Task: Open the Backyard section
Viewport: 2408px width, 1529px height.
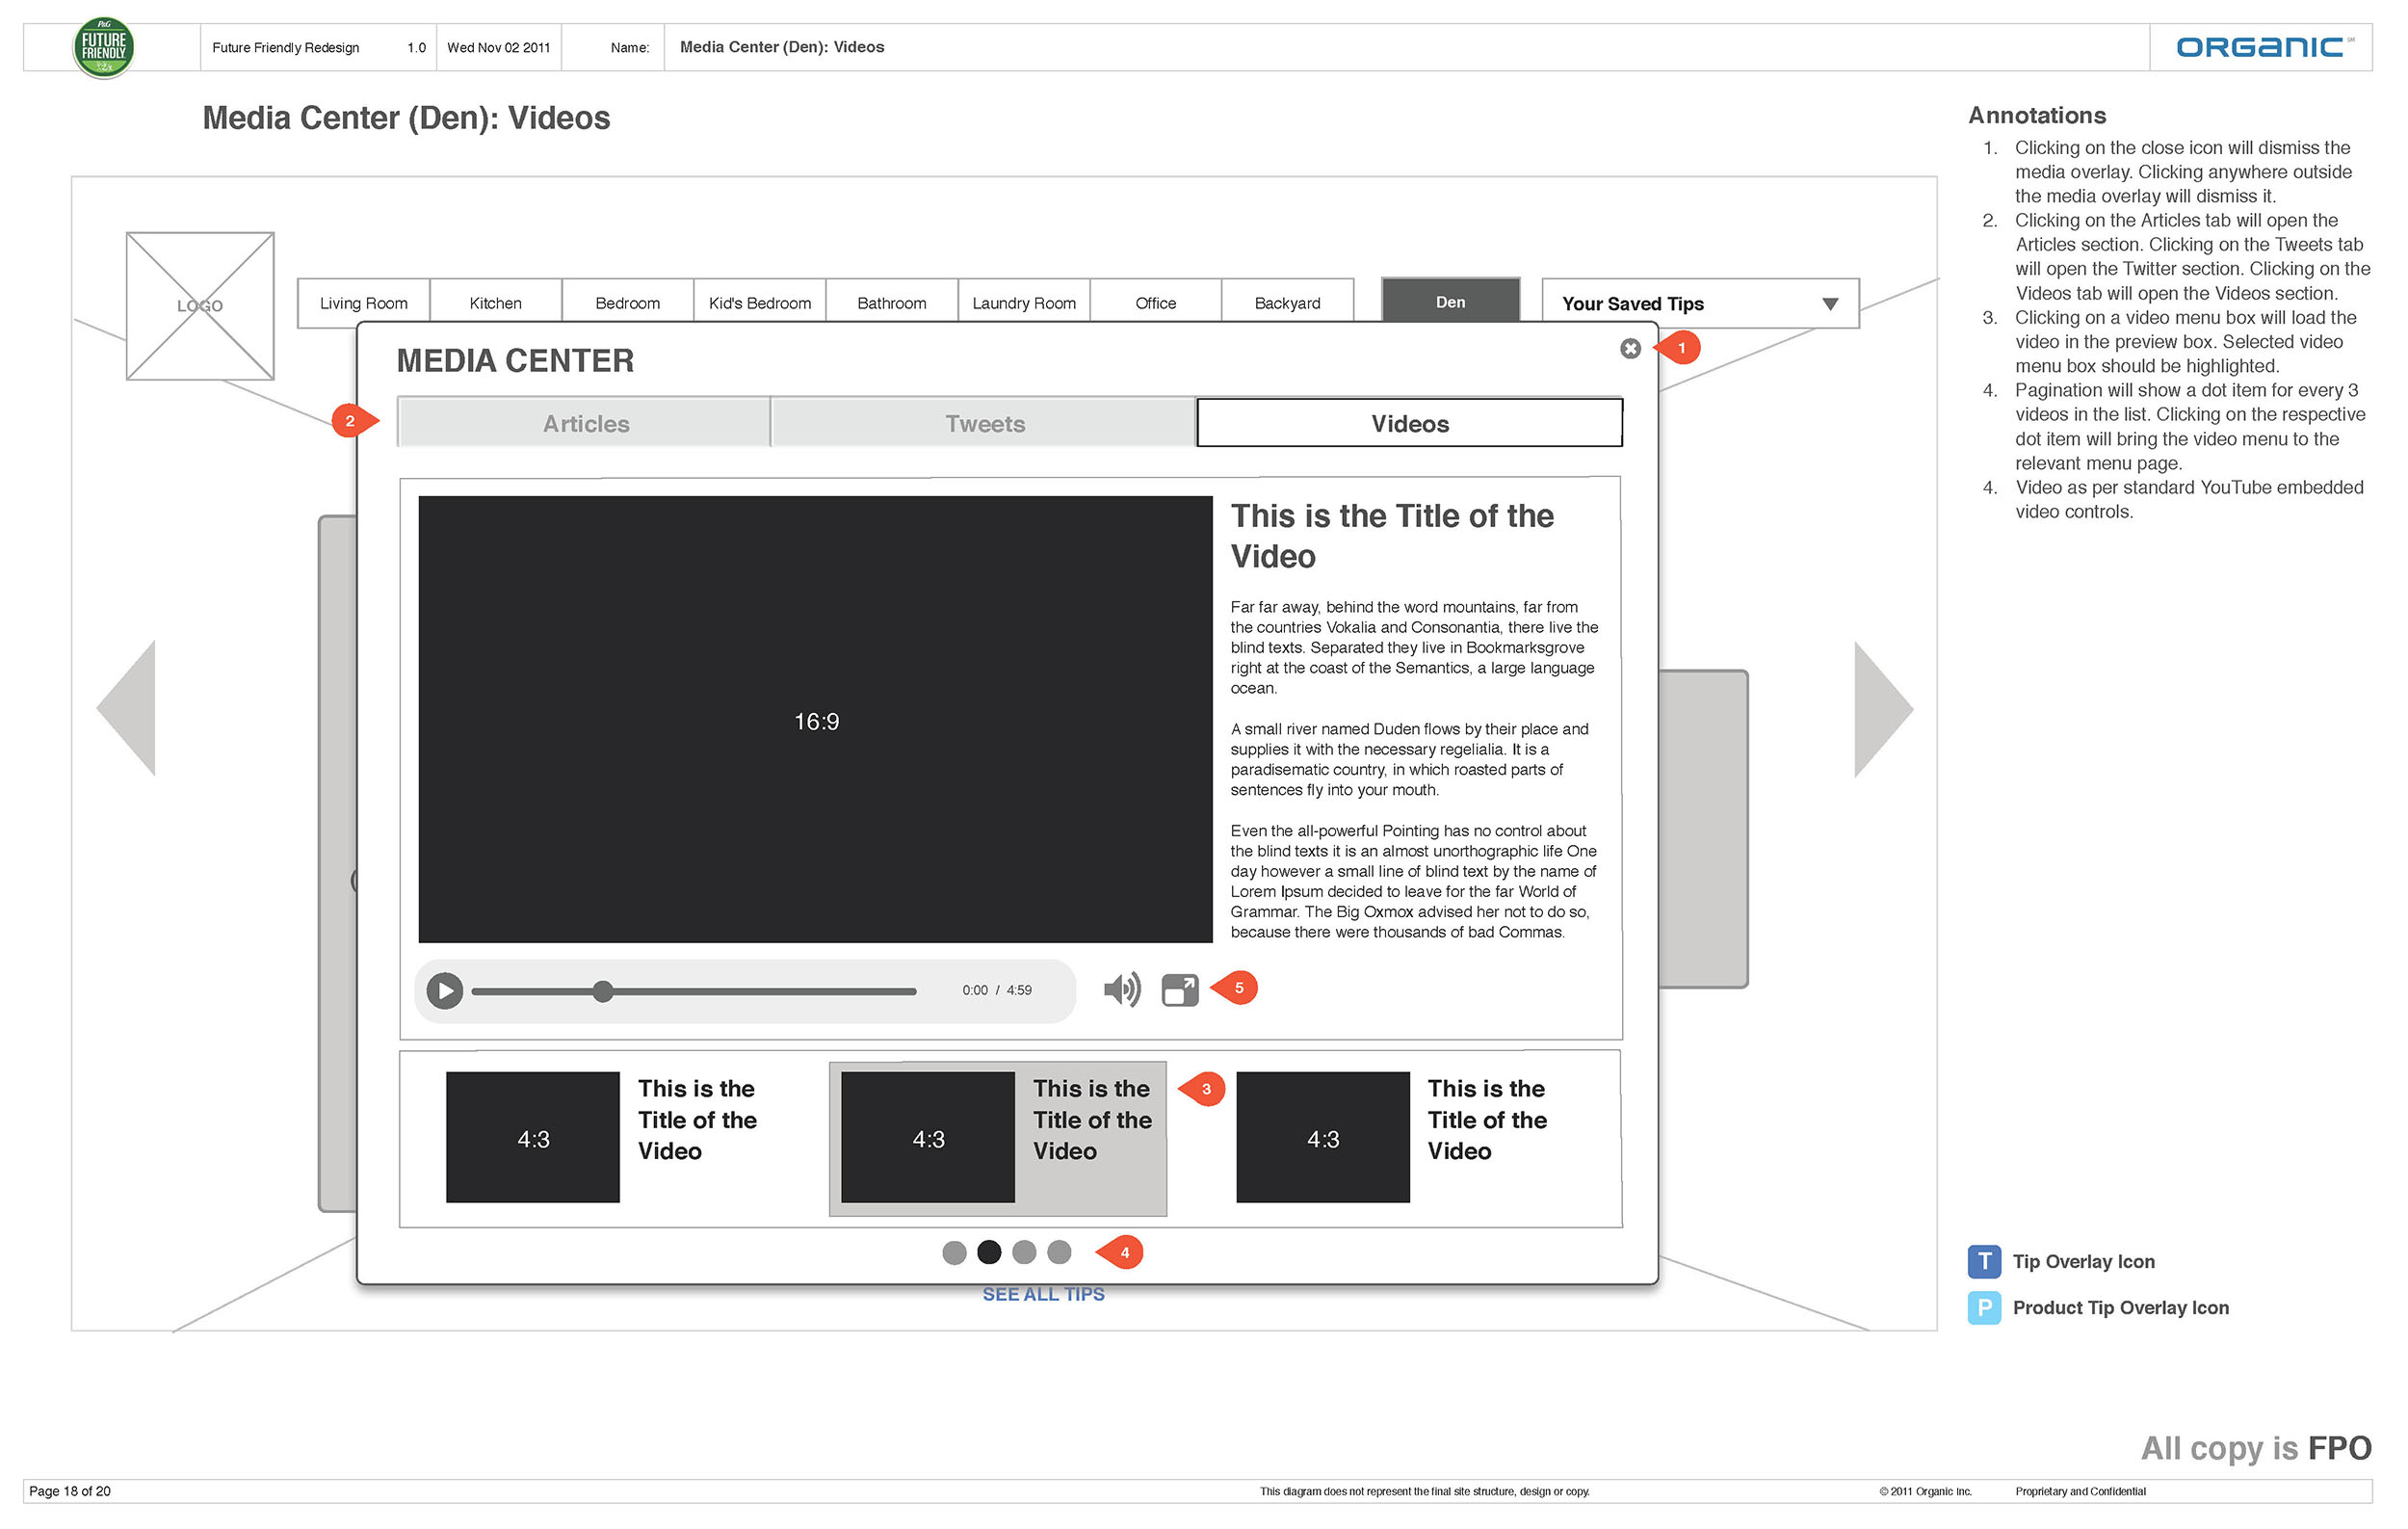Action: (1288, 302)
